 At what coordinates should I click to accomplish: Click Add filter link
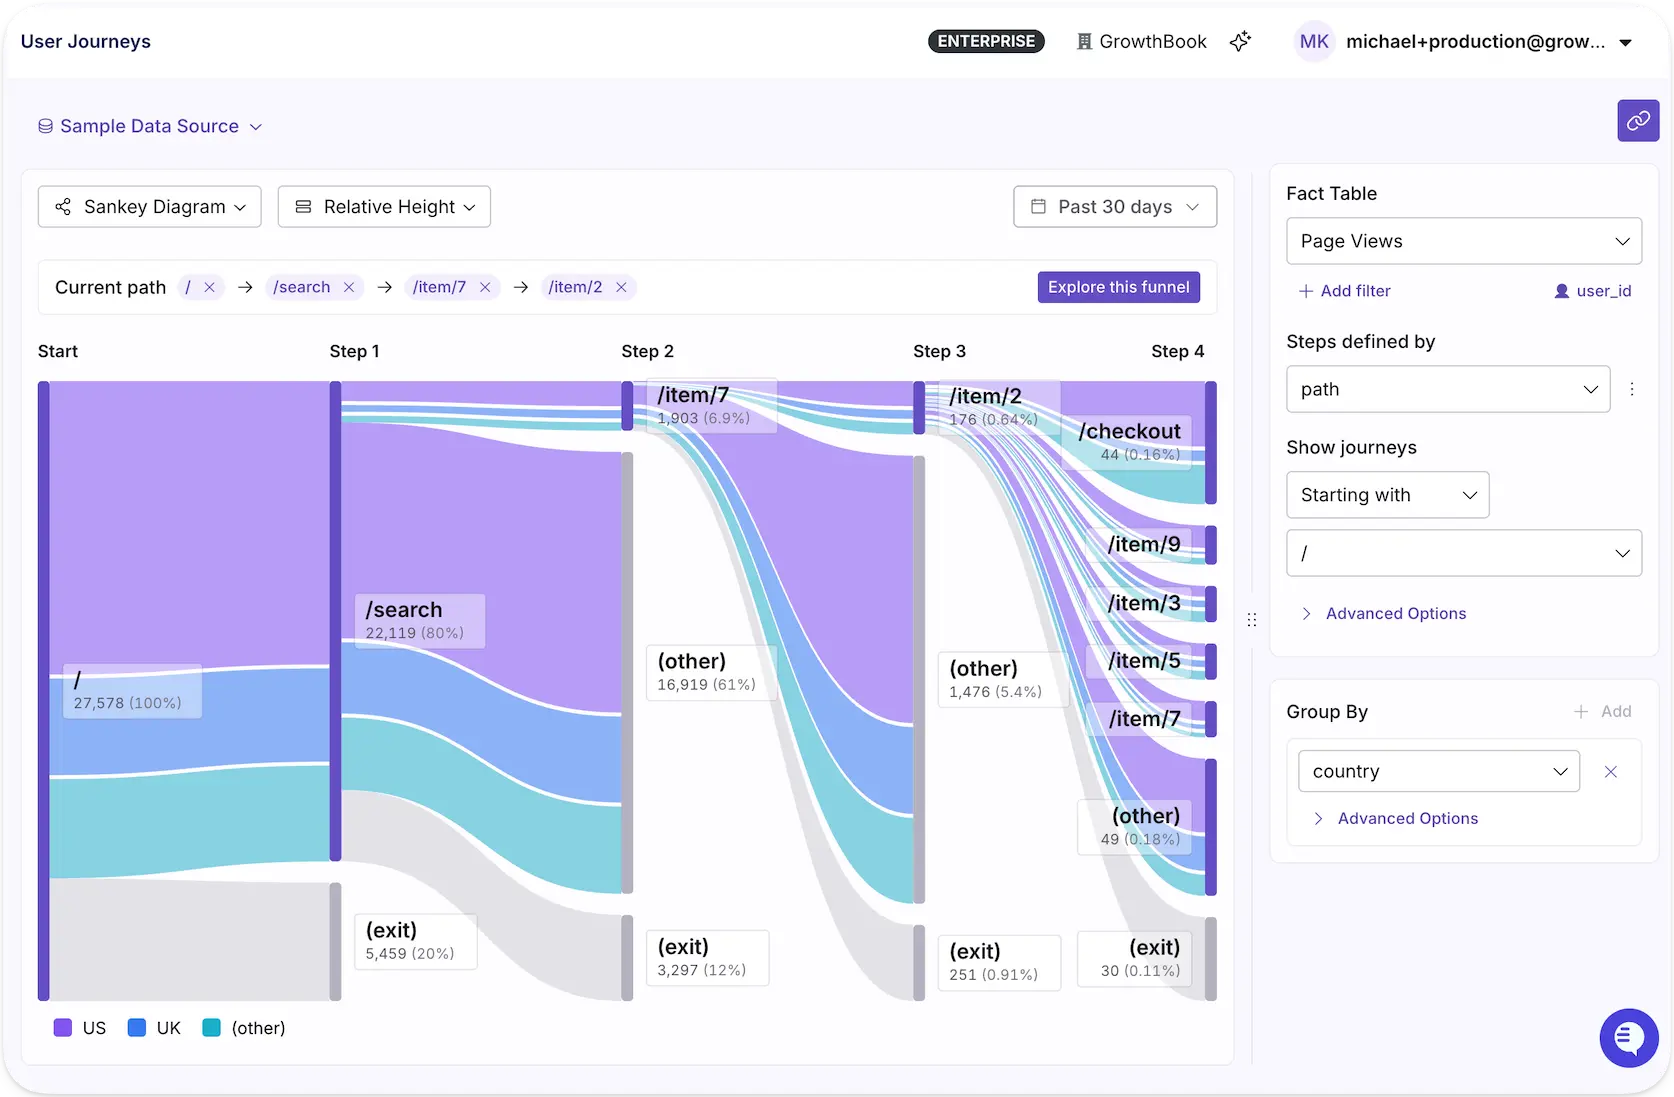1344,291
